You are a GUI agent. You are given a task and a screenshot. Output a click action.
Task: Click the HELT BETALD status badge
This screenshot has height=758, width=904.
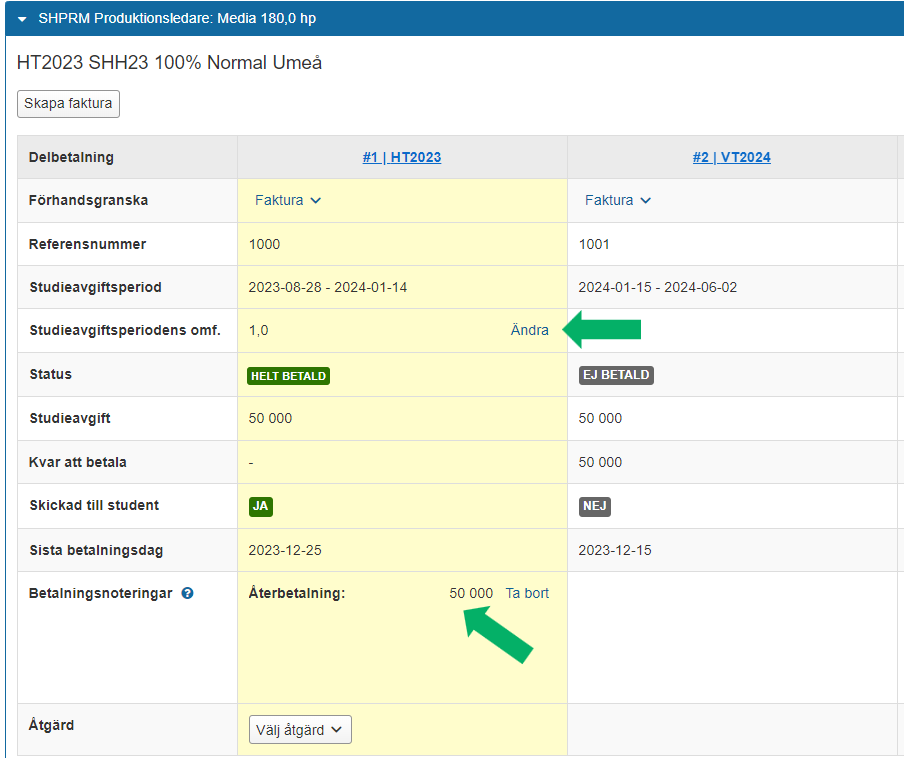288,376
